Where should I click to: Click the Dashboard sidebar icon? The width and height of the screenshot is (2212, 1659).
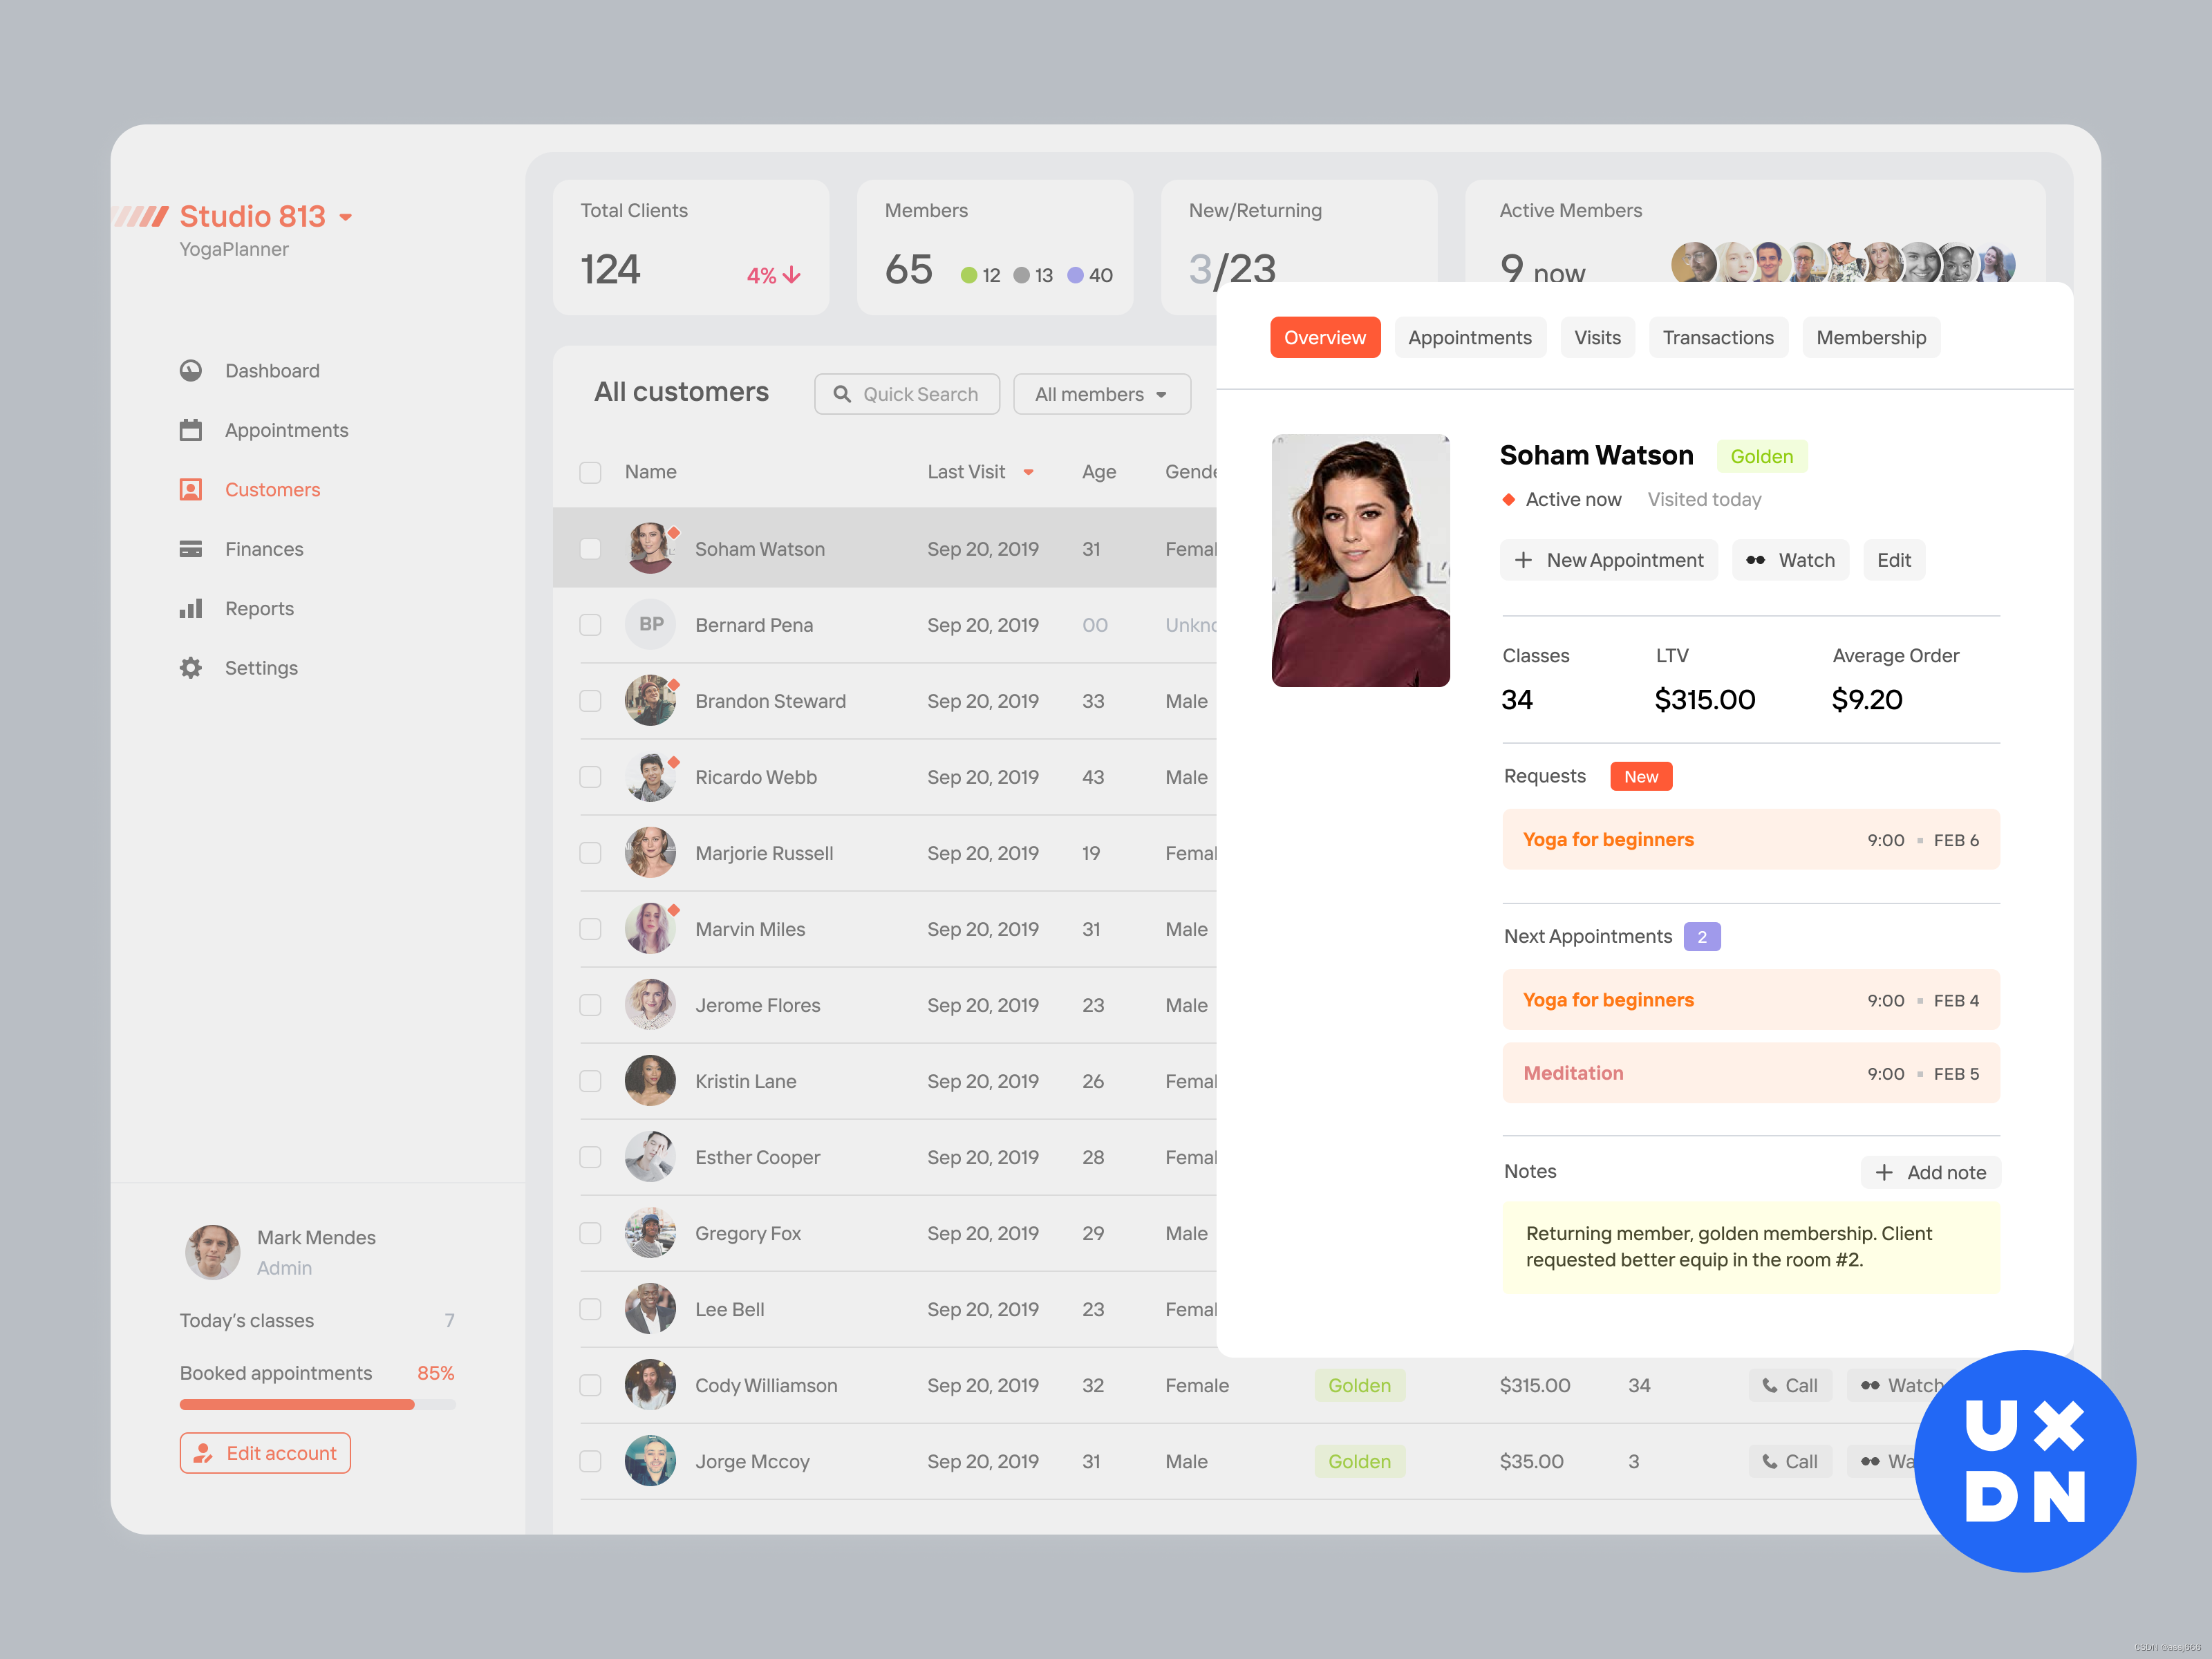(191, 371)
